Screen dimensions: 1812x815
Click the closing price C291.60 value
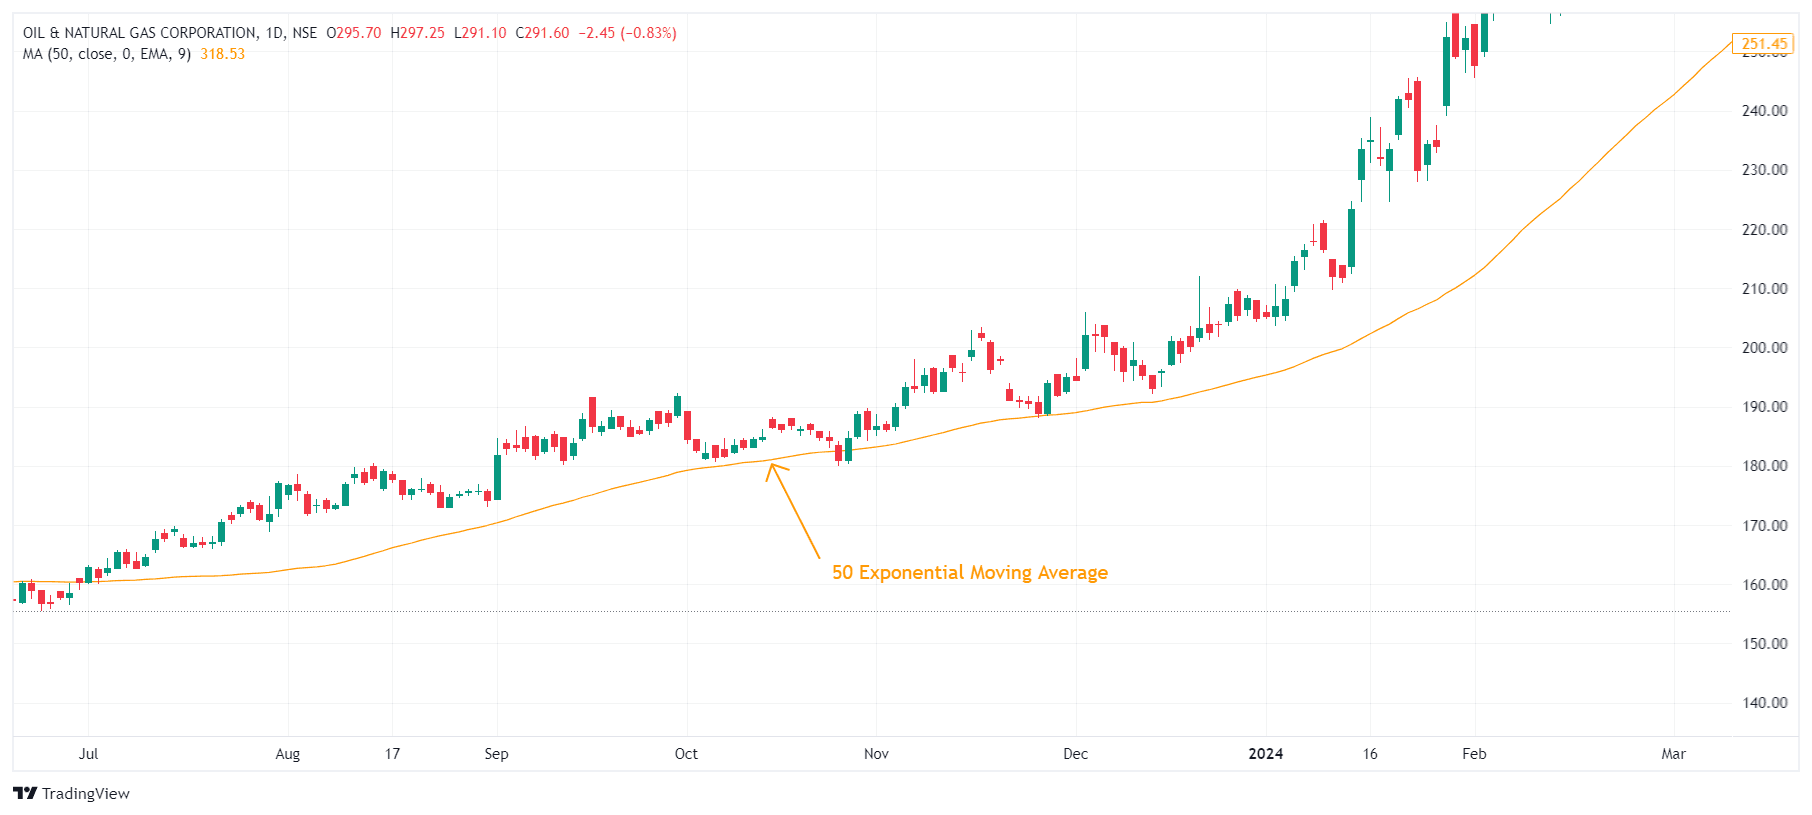pos(542,33)
